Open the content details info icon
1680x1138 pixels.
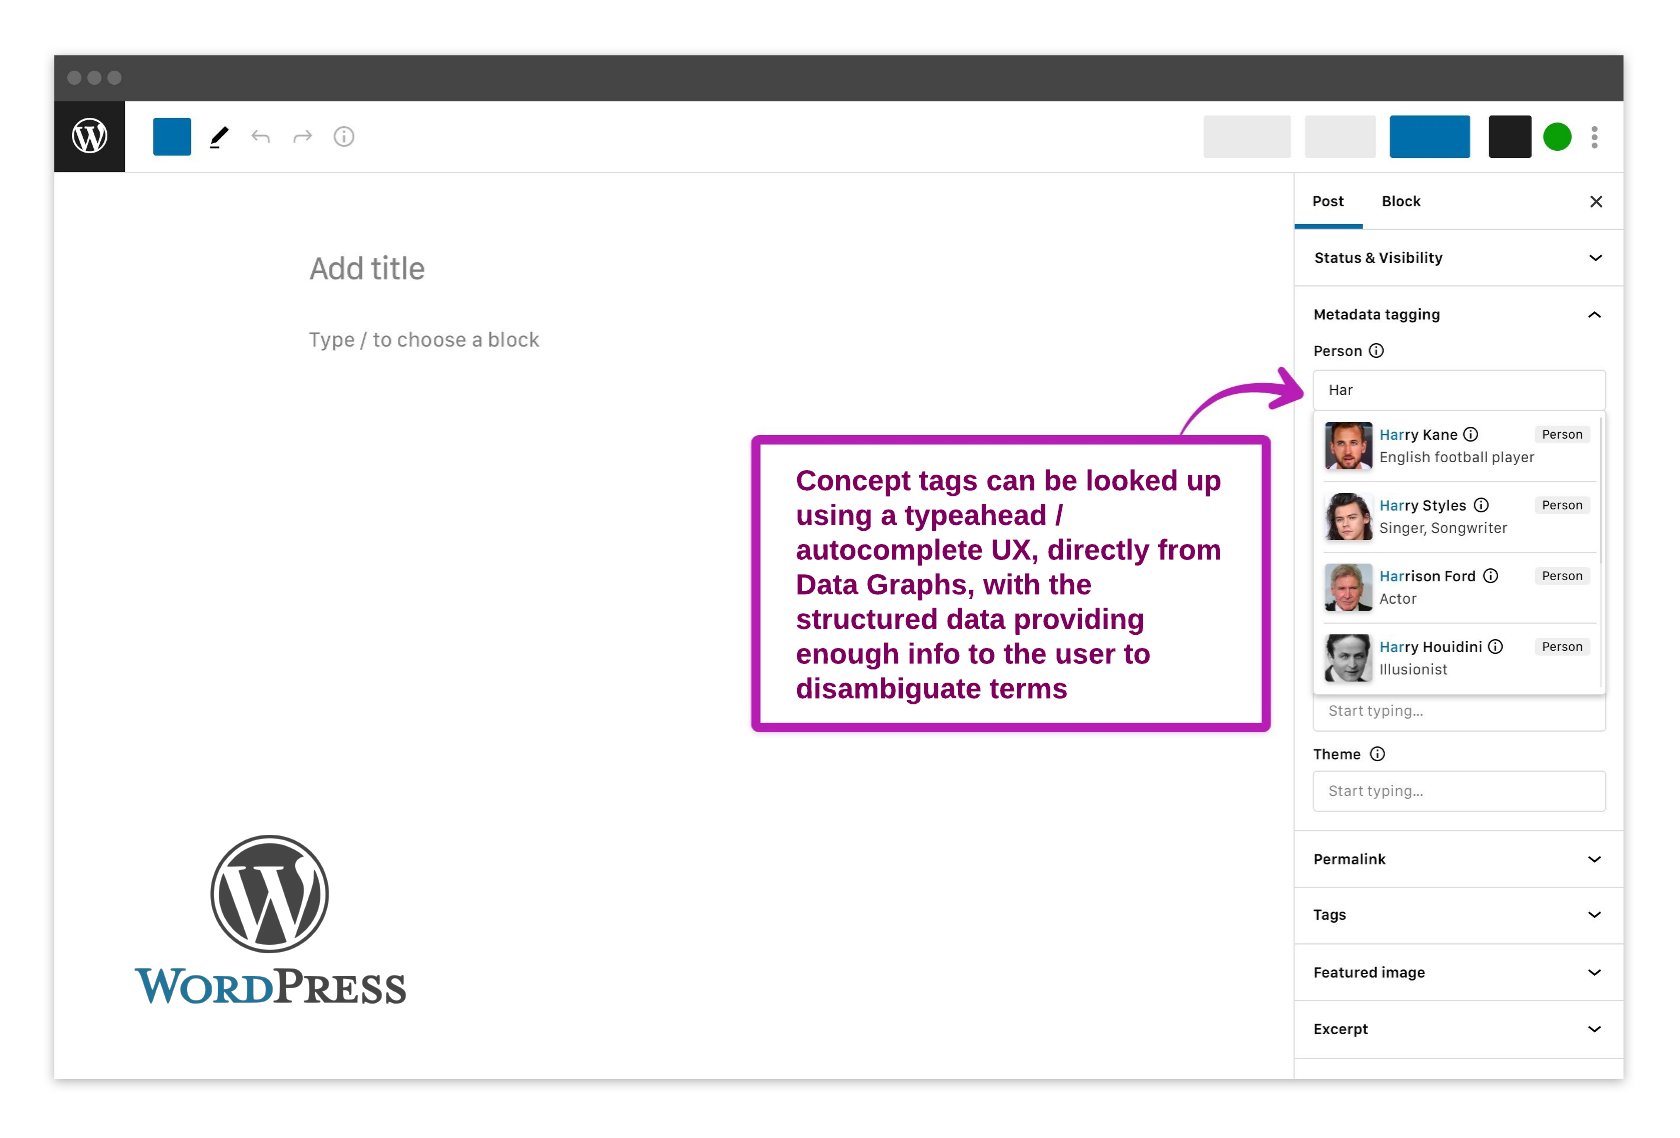pos(344,137)
